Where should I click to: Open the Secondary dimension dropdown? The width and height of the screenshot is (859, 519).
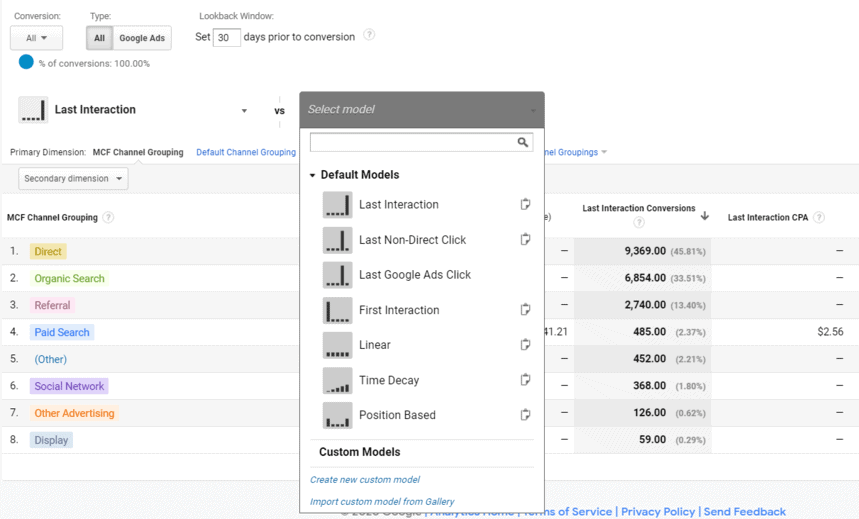(73, 179)
